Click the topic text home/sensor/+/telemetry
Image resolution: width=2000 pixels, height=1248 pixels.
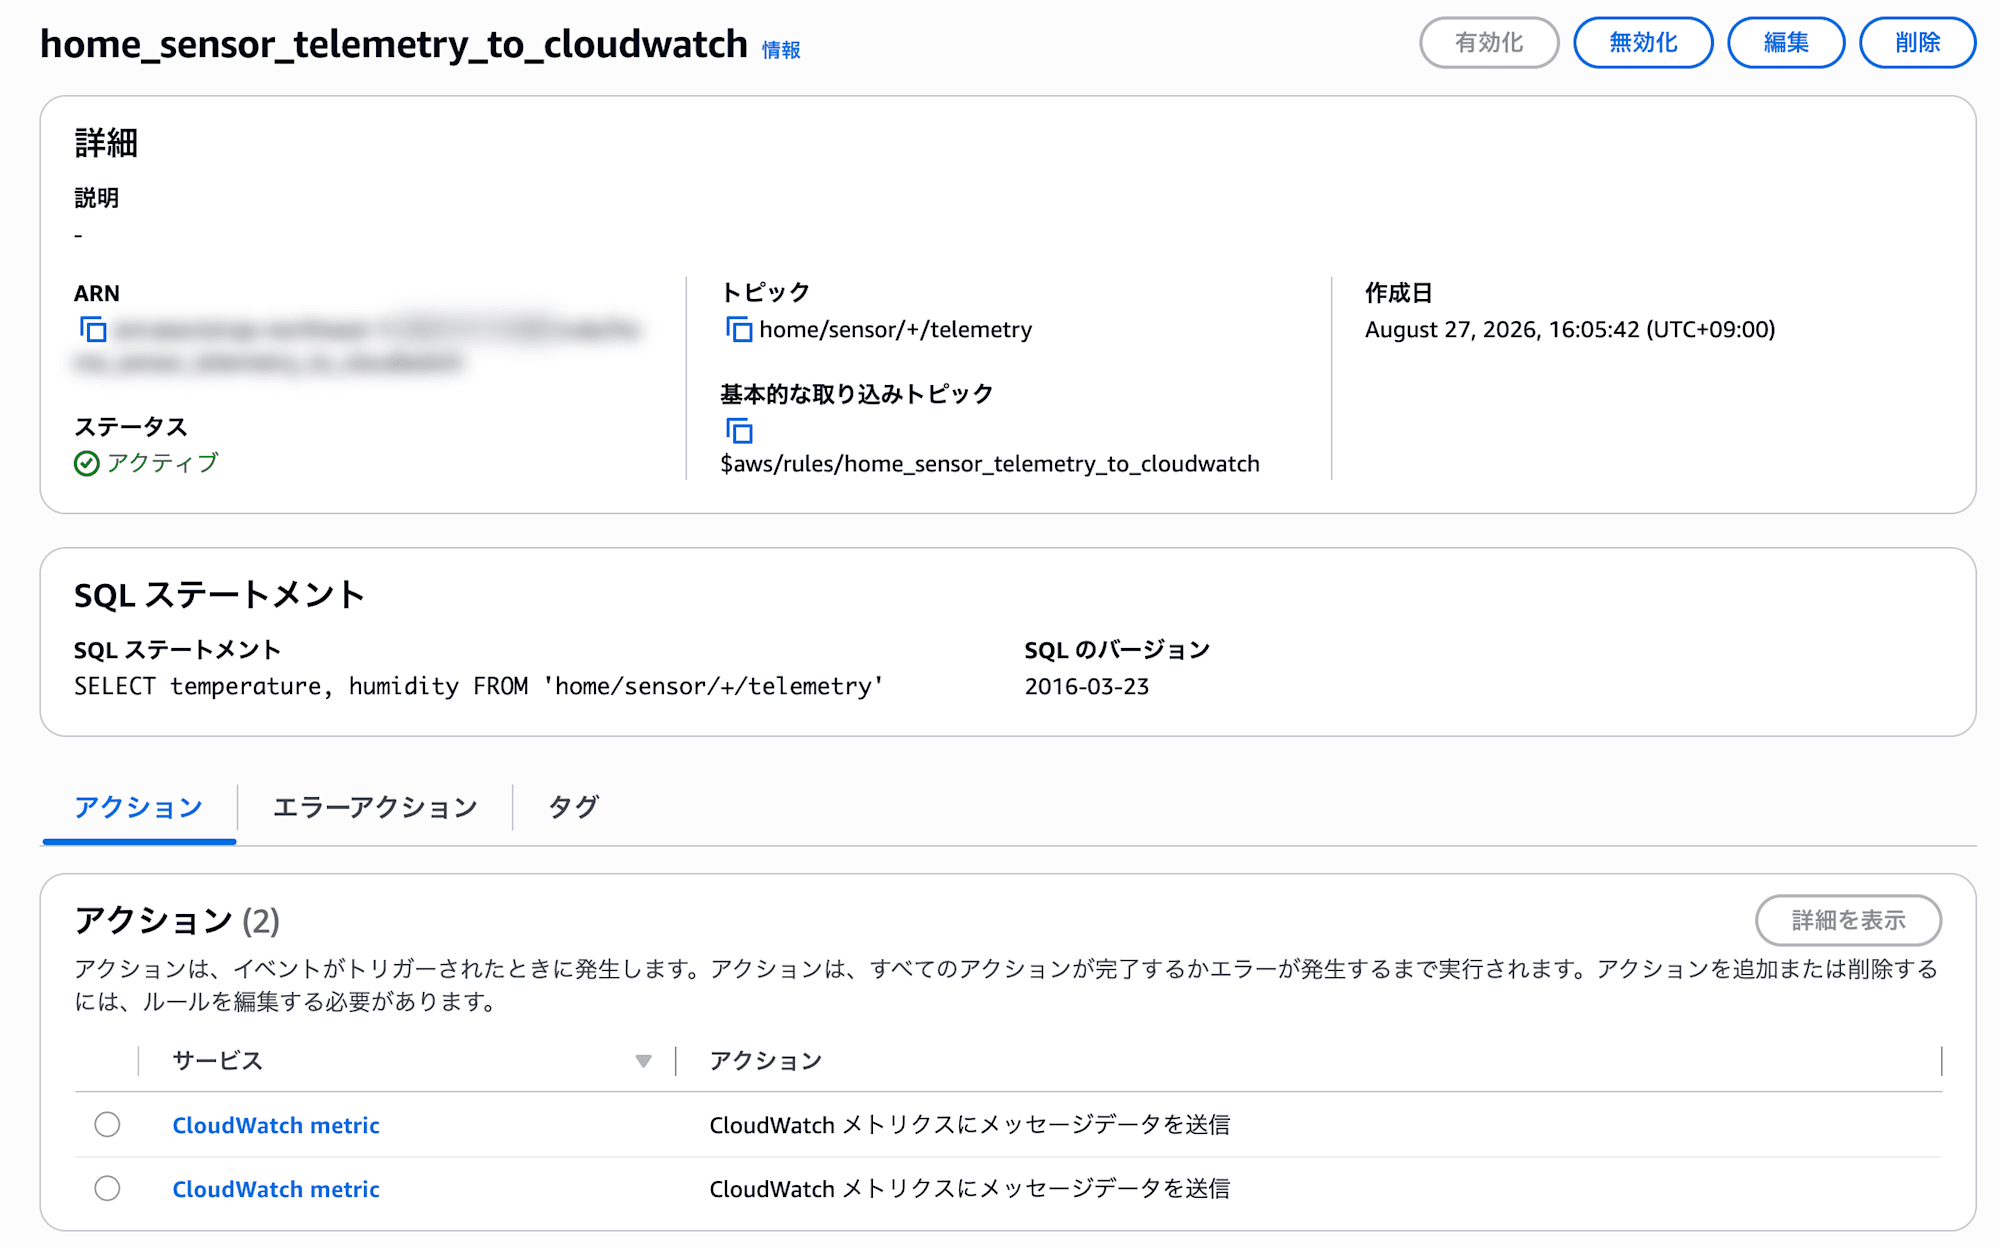pos(895,329)
